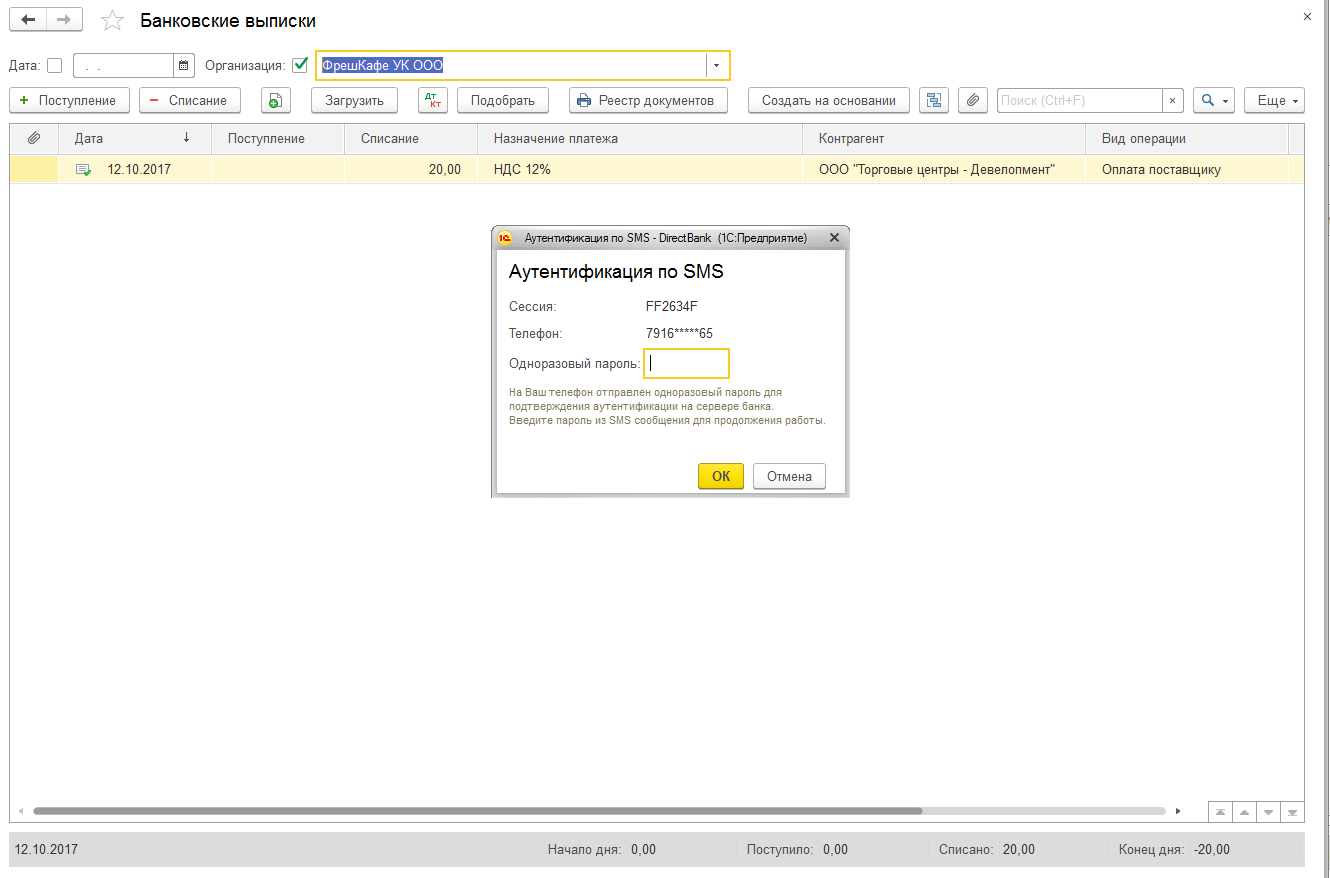Confirm the SMS password with OK
The width and height of the screenshot is (1330, 878).
(721, 477)
